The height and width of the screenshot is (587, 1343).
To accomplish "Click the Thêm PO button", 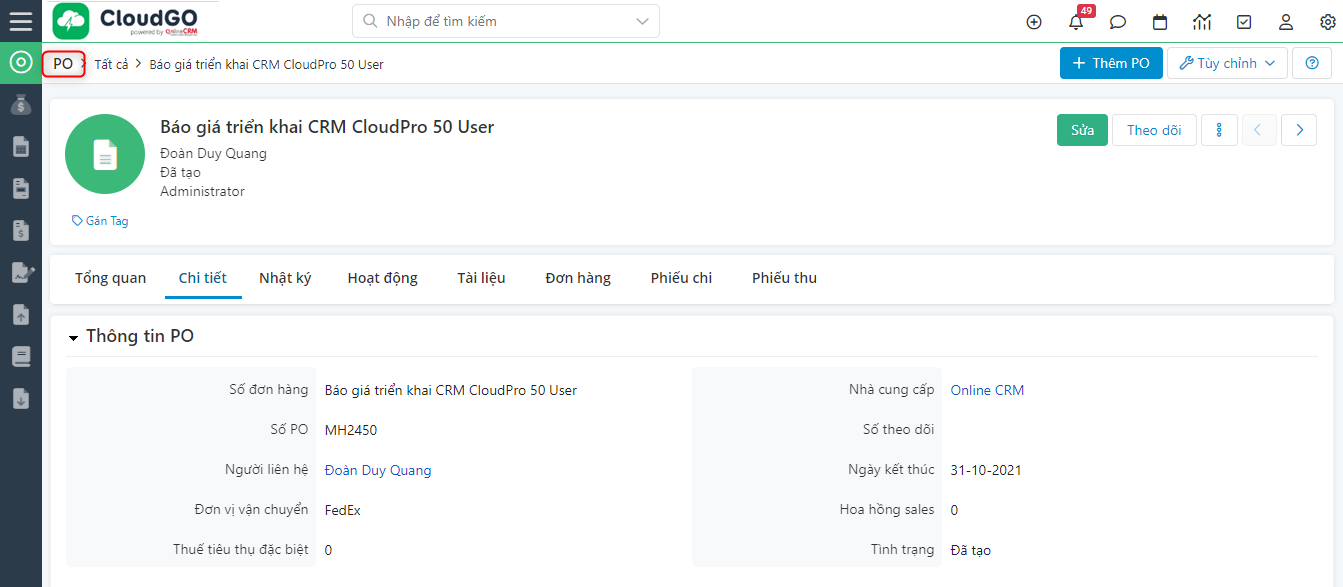I will click(x=1111, y=63).
